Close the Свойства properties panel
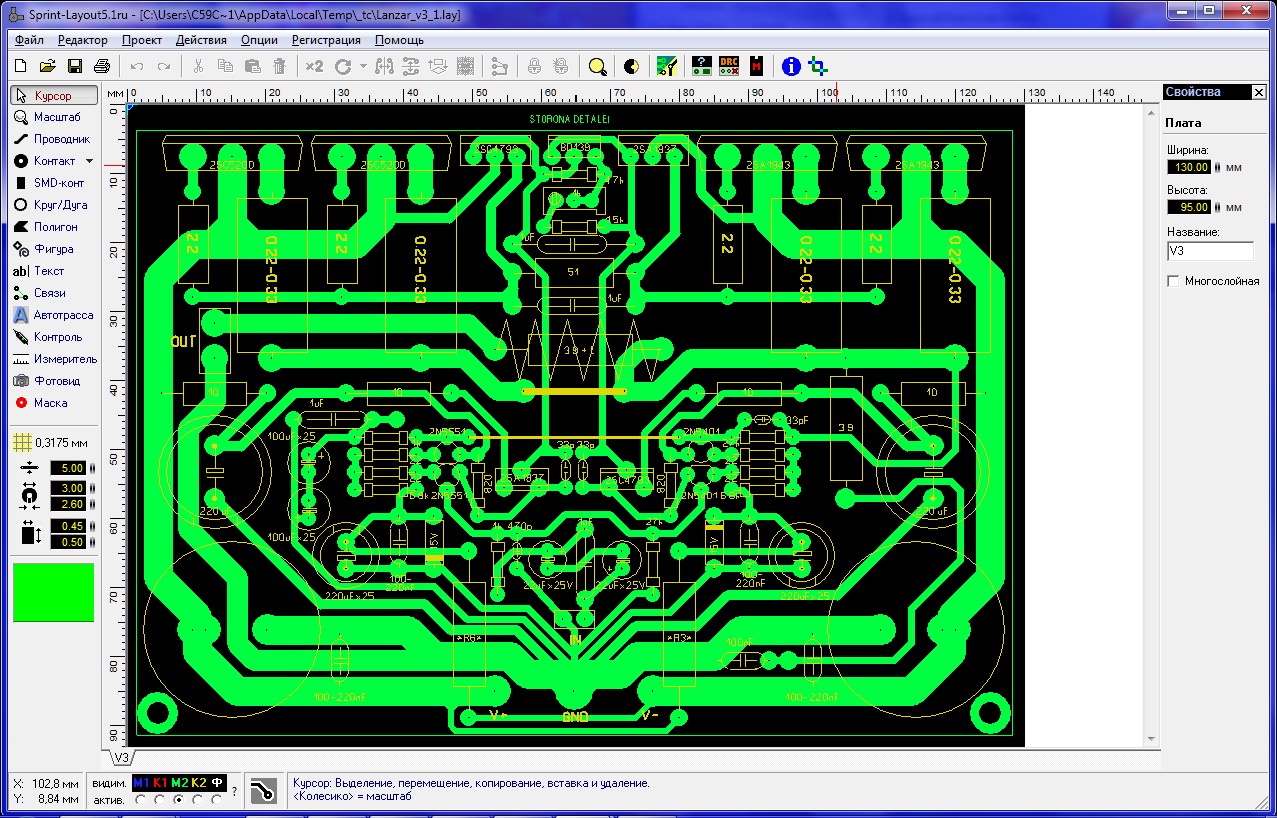Screen dimensions: 1277x818 point(1258,92)
